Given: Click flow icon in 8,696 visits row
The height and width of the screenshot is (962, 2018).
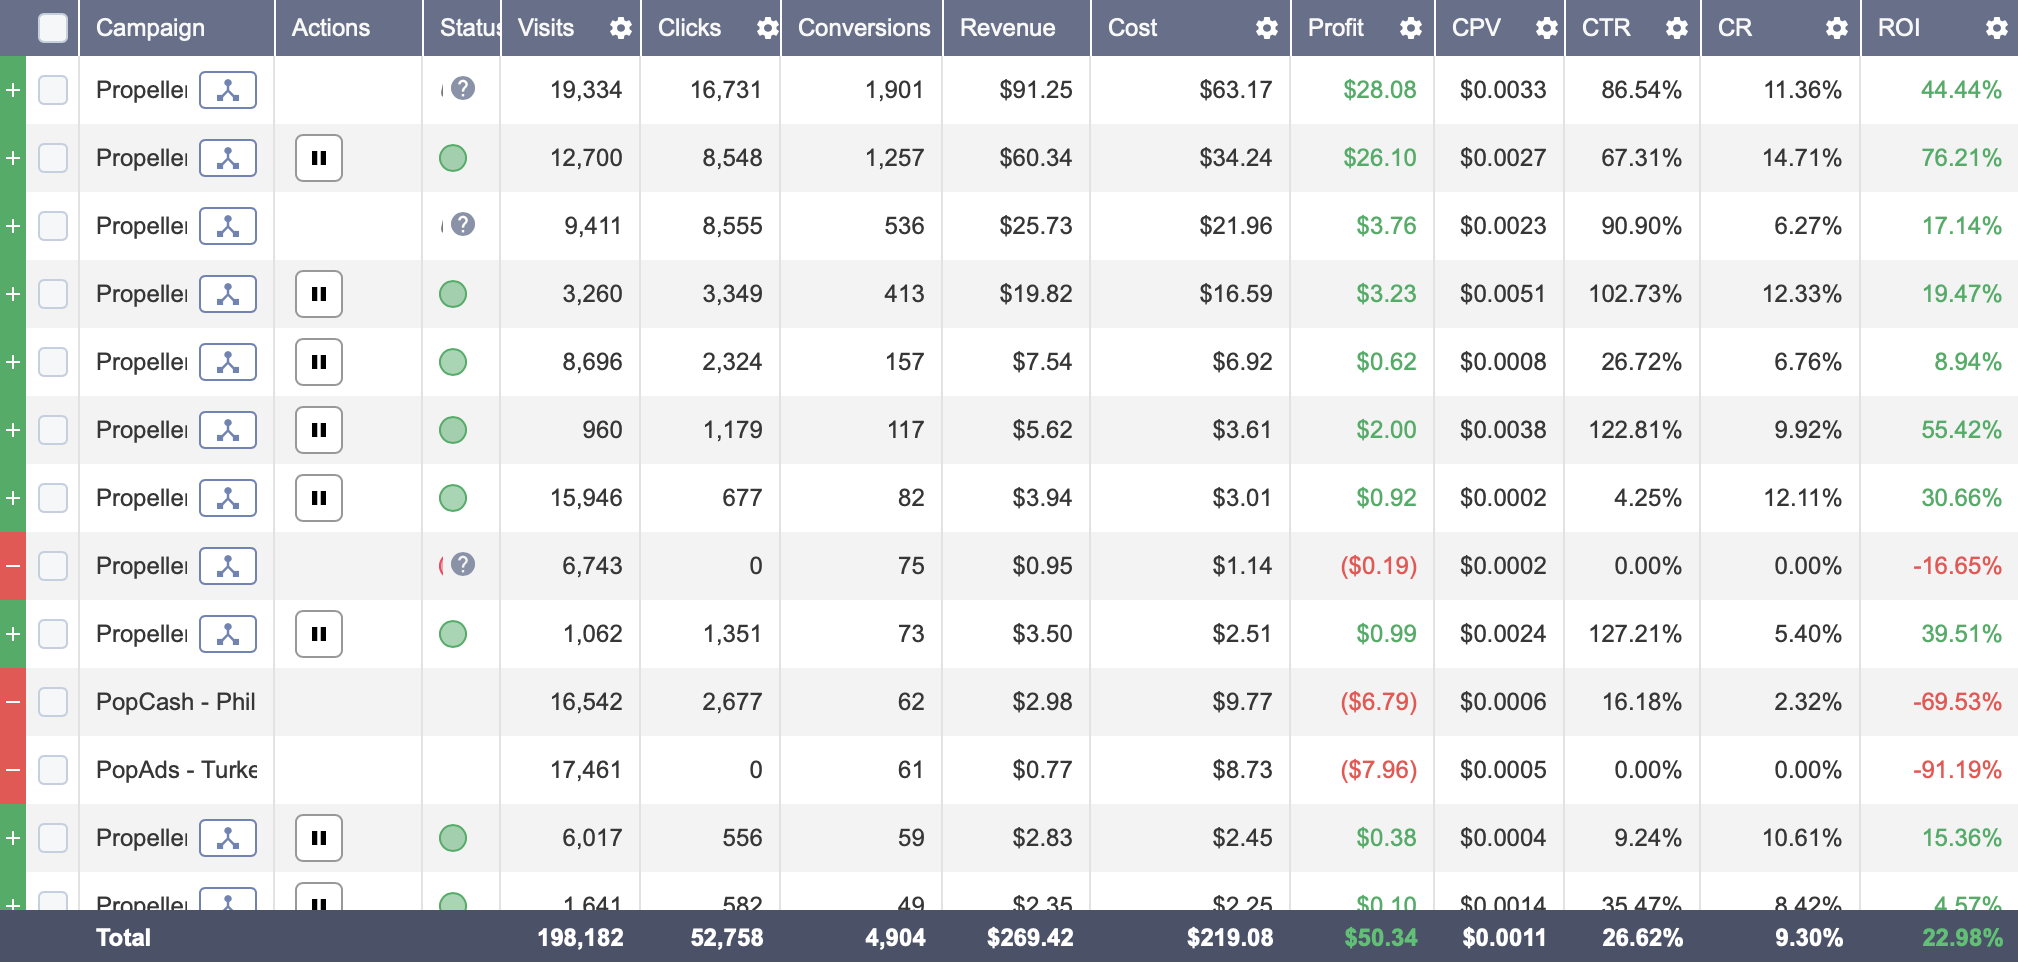Looking at the screenshot, I should [228, 362].
